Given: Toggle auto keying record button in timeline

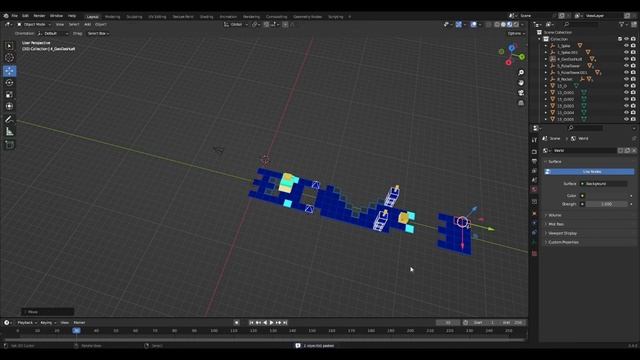Looking at the screenshot, I should [236, 323].
